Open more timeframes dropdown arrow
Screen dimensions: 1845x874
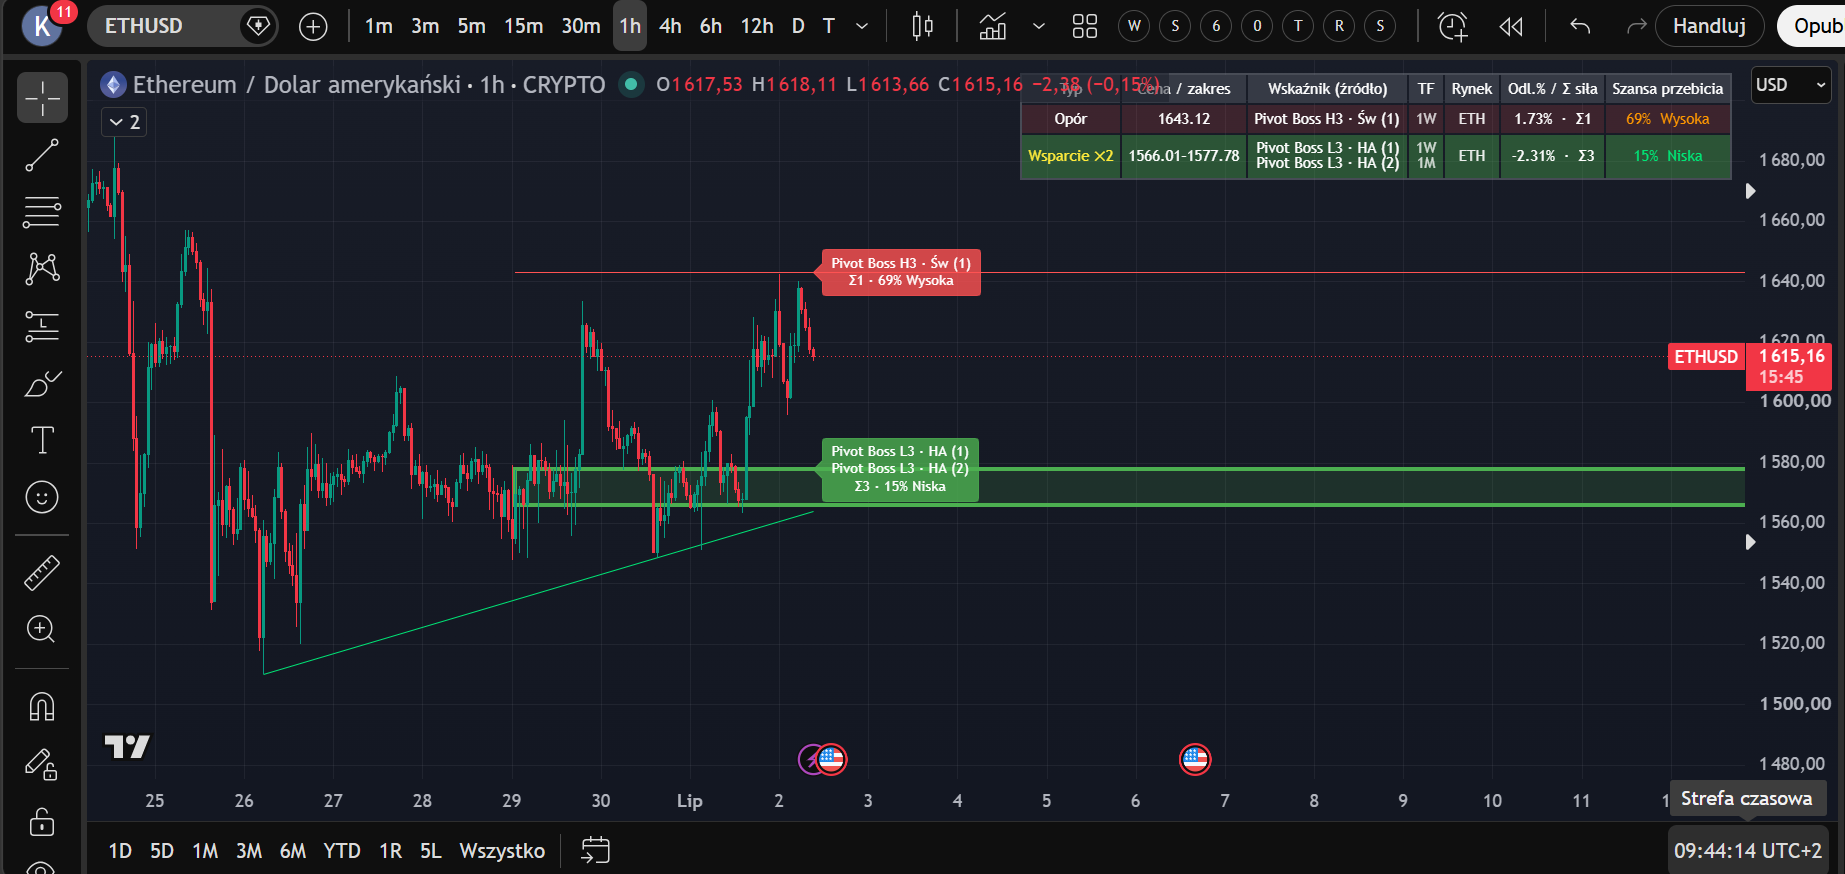click(x=862, y=26)
